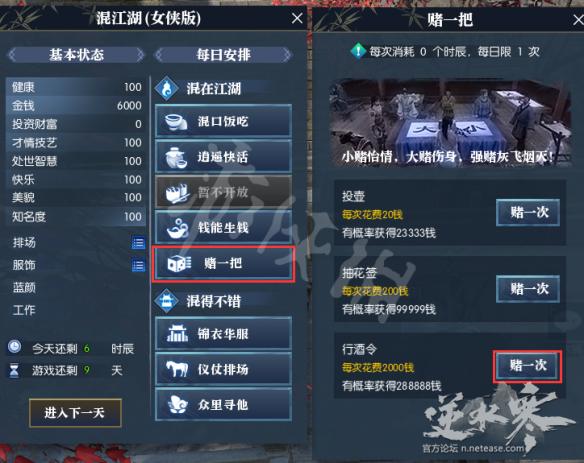The width and height of the screenshot is (584, 463).
Task: Click left arrow of 每日安排 header
Action: pyautogui.click(x=159, y=55)
